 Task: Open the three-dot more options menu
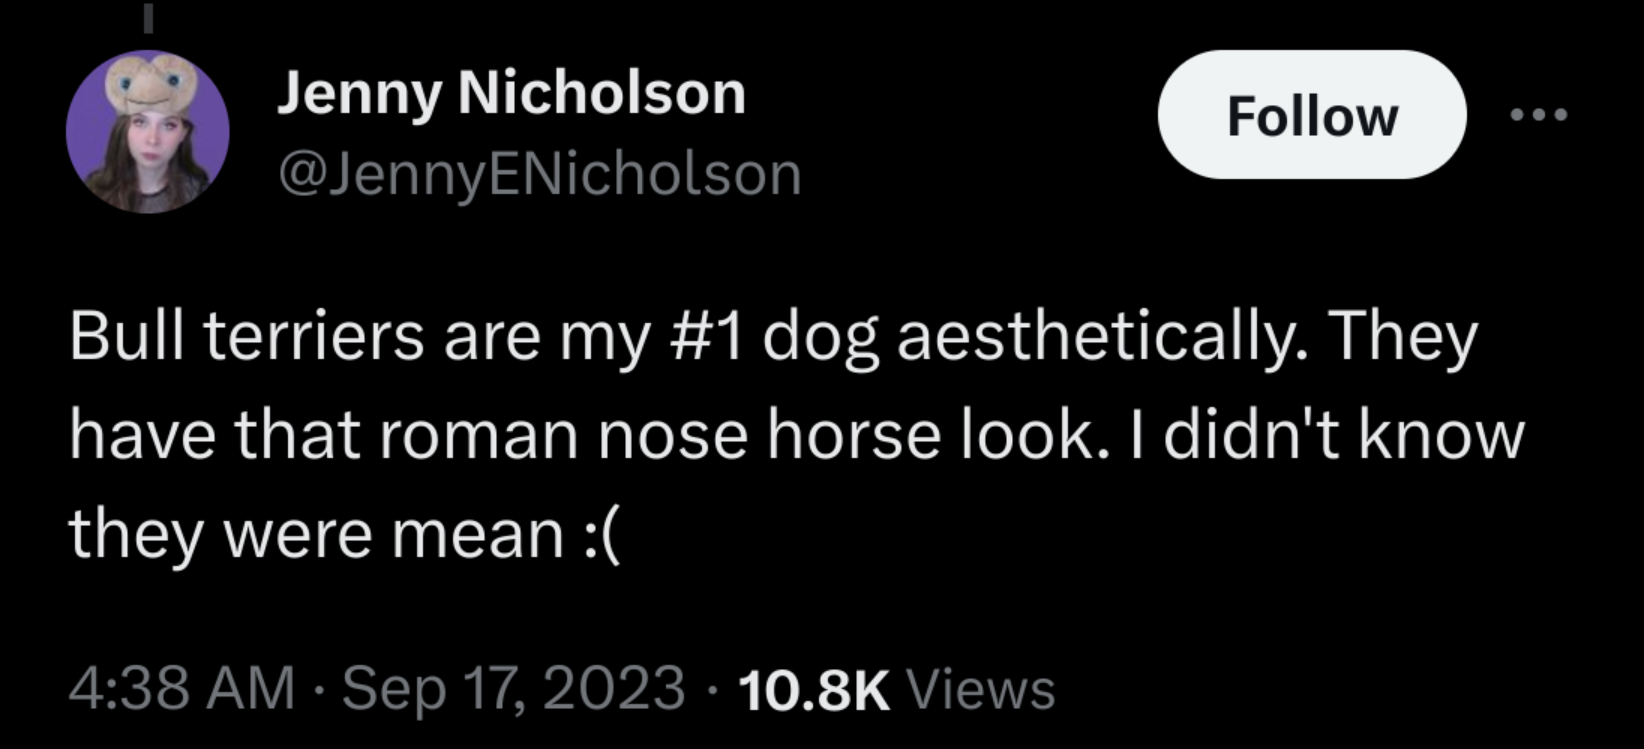tap(1539, 116)
